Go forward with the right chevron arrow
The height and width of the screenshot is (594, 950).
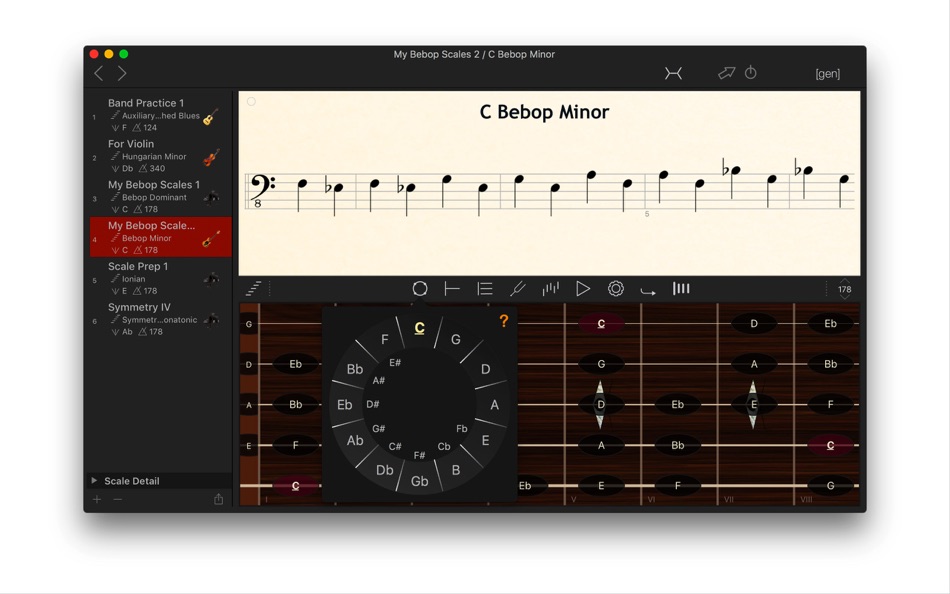[122, 73]
